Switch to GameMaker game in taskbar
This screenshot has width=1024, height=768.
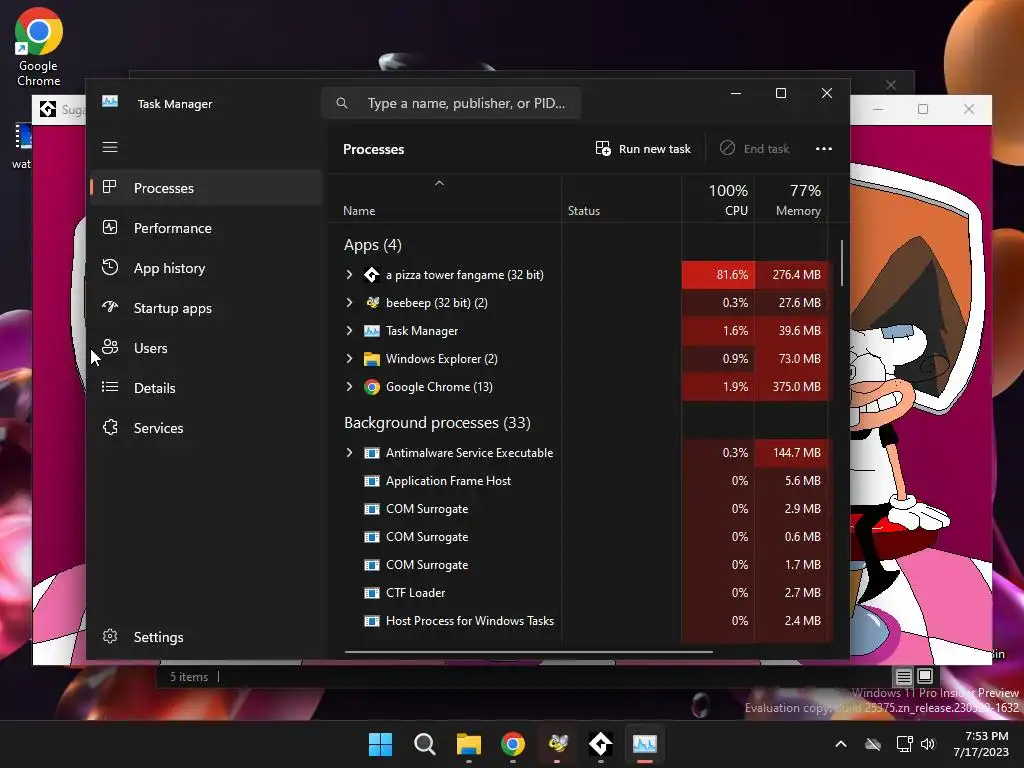click(x=601, y=744)
